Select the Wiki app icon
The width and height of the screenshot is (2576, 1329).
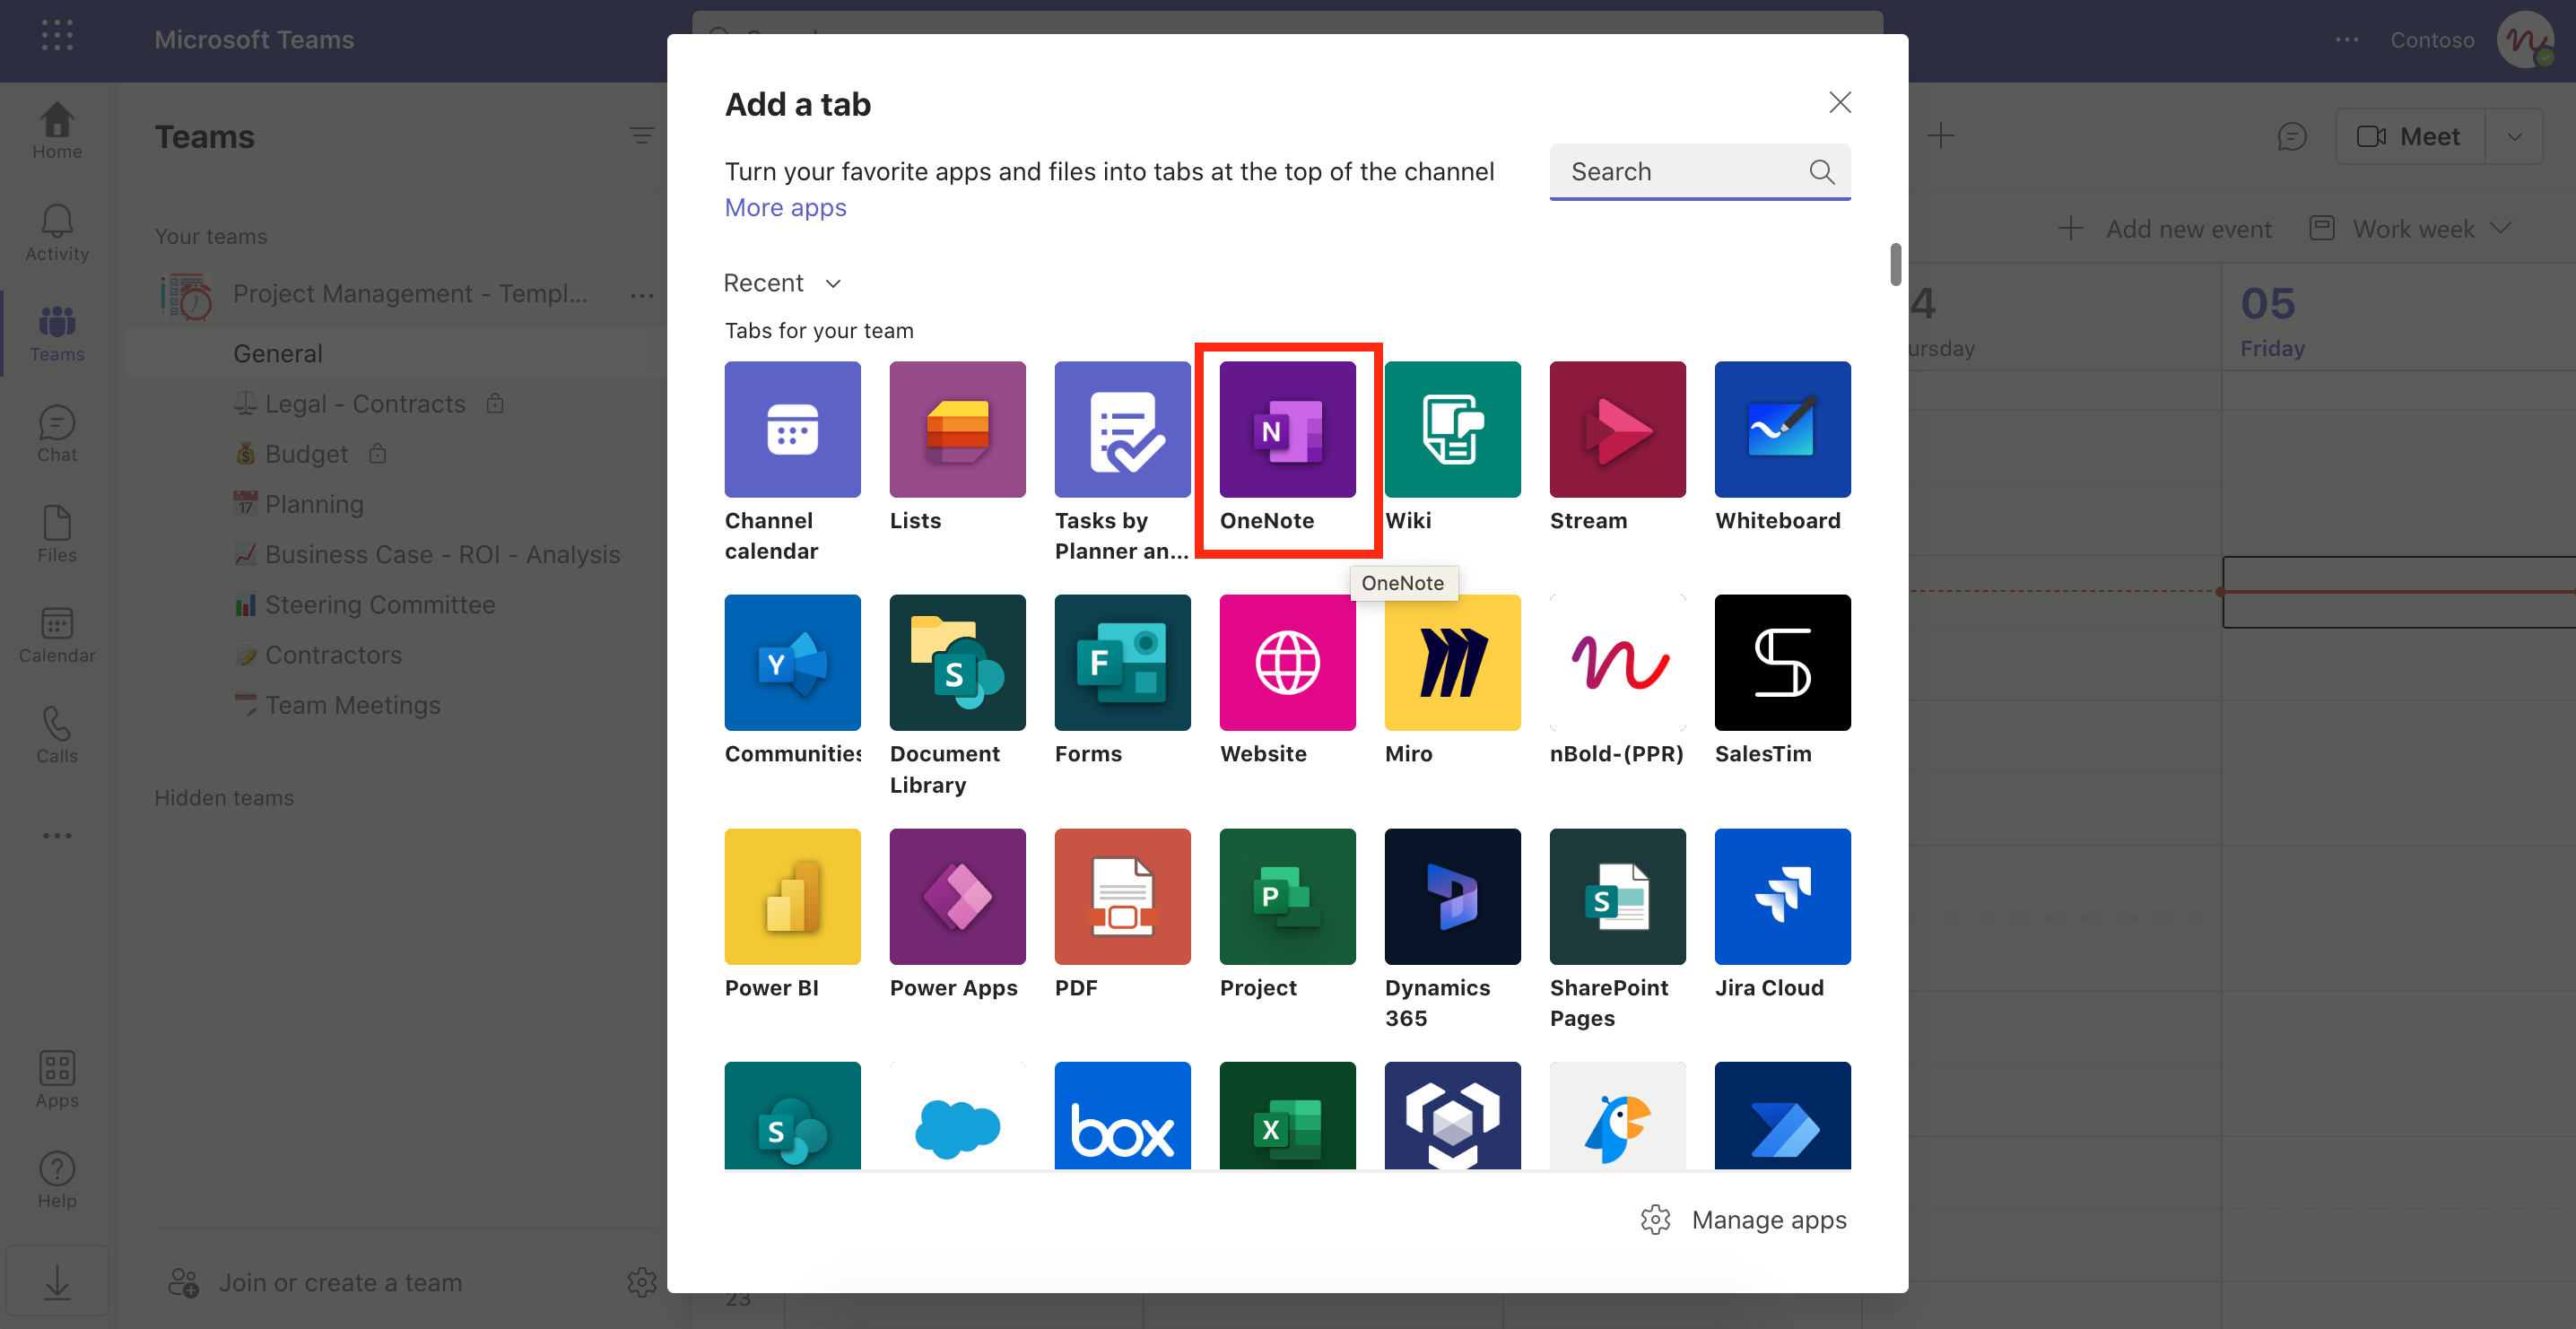(1452, 430)
